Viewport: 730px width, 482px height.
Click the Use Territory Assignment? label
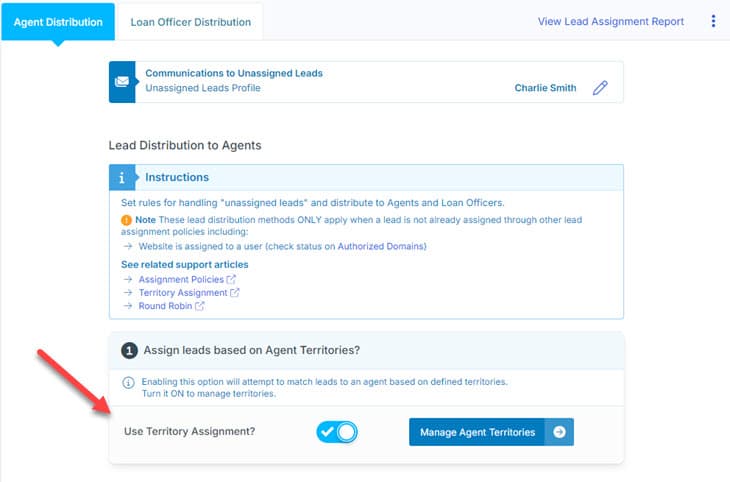189,432
